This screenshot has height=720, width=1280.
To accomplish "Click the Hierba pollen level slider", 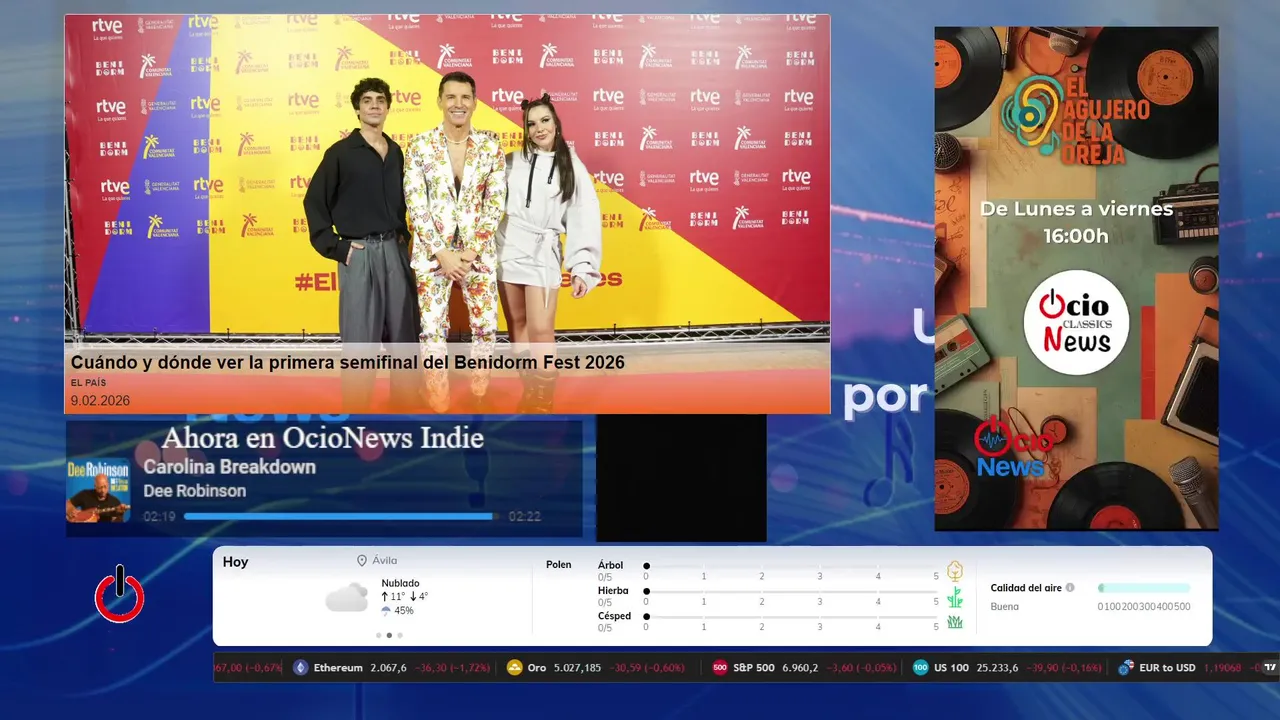I will [x=792, y=591].
